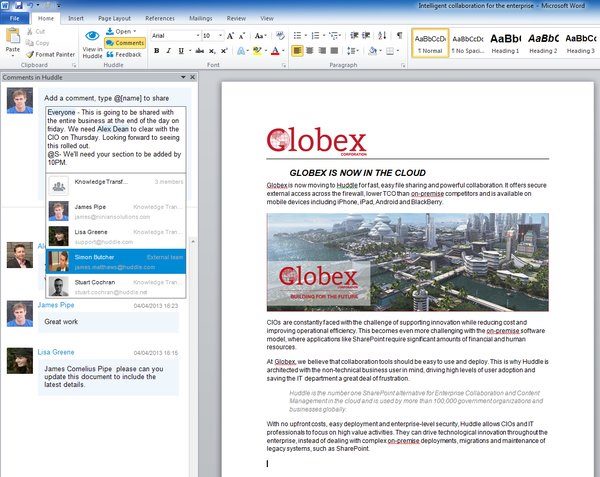Toggle Italic formatting

170,51
